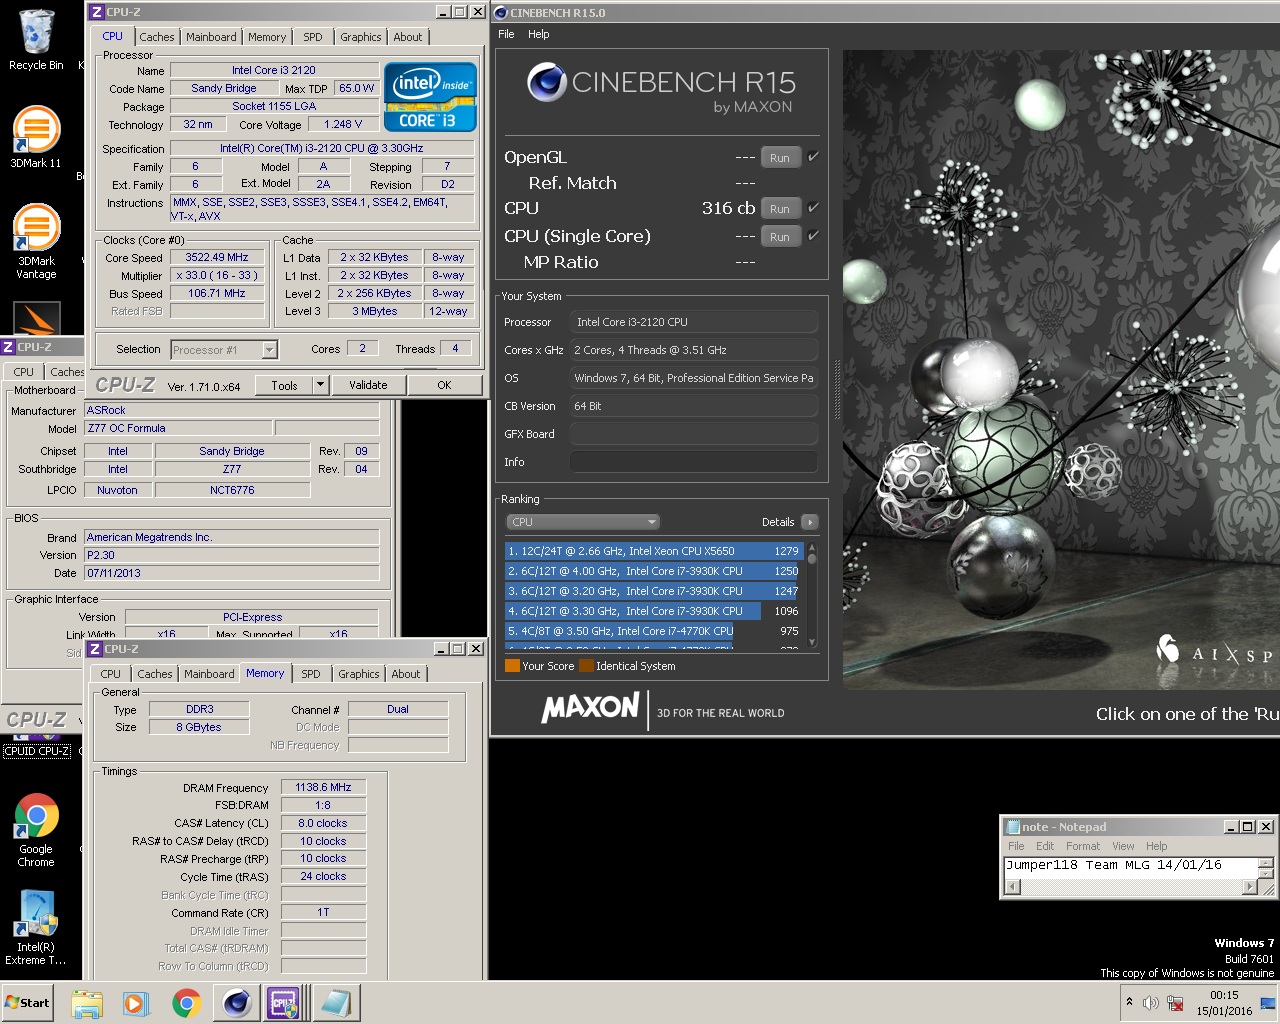Show hidden tray icons arrow

point(1129,1002)
